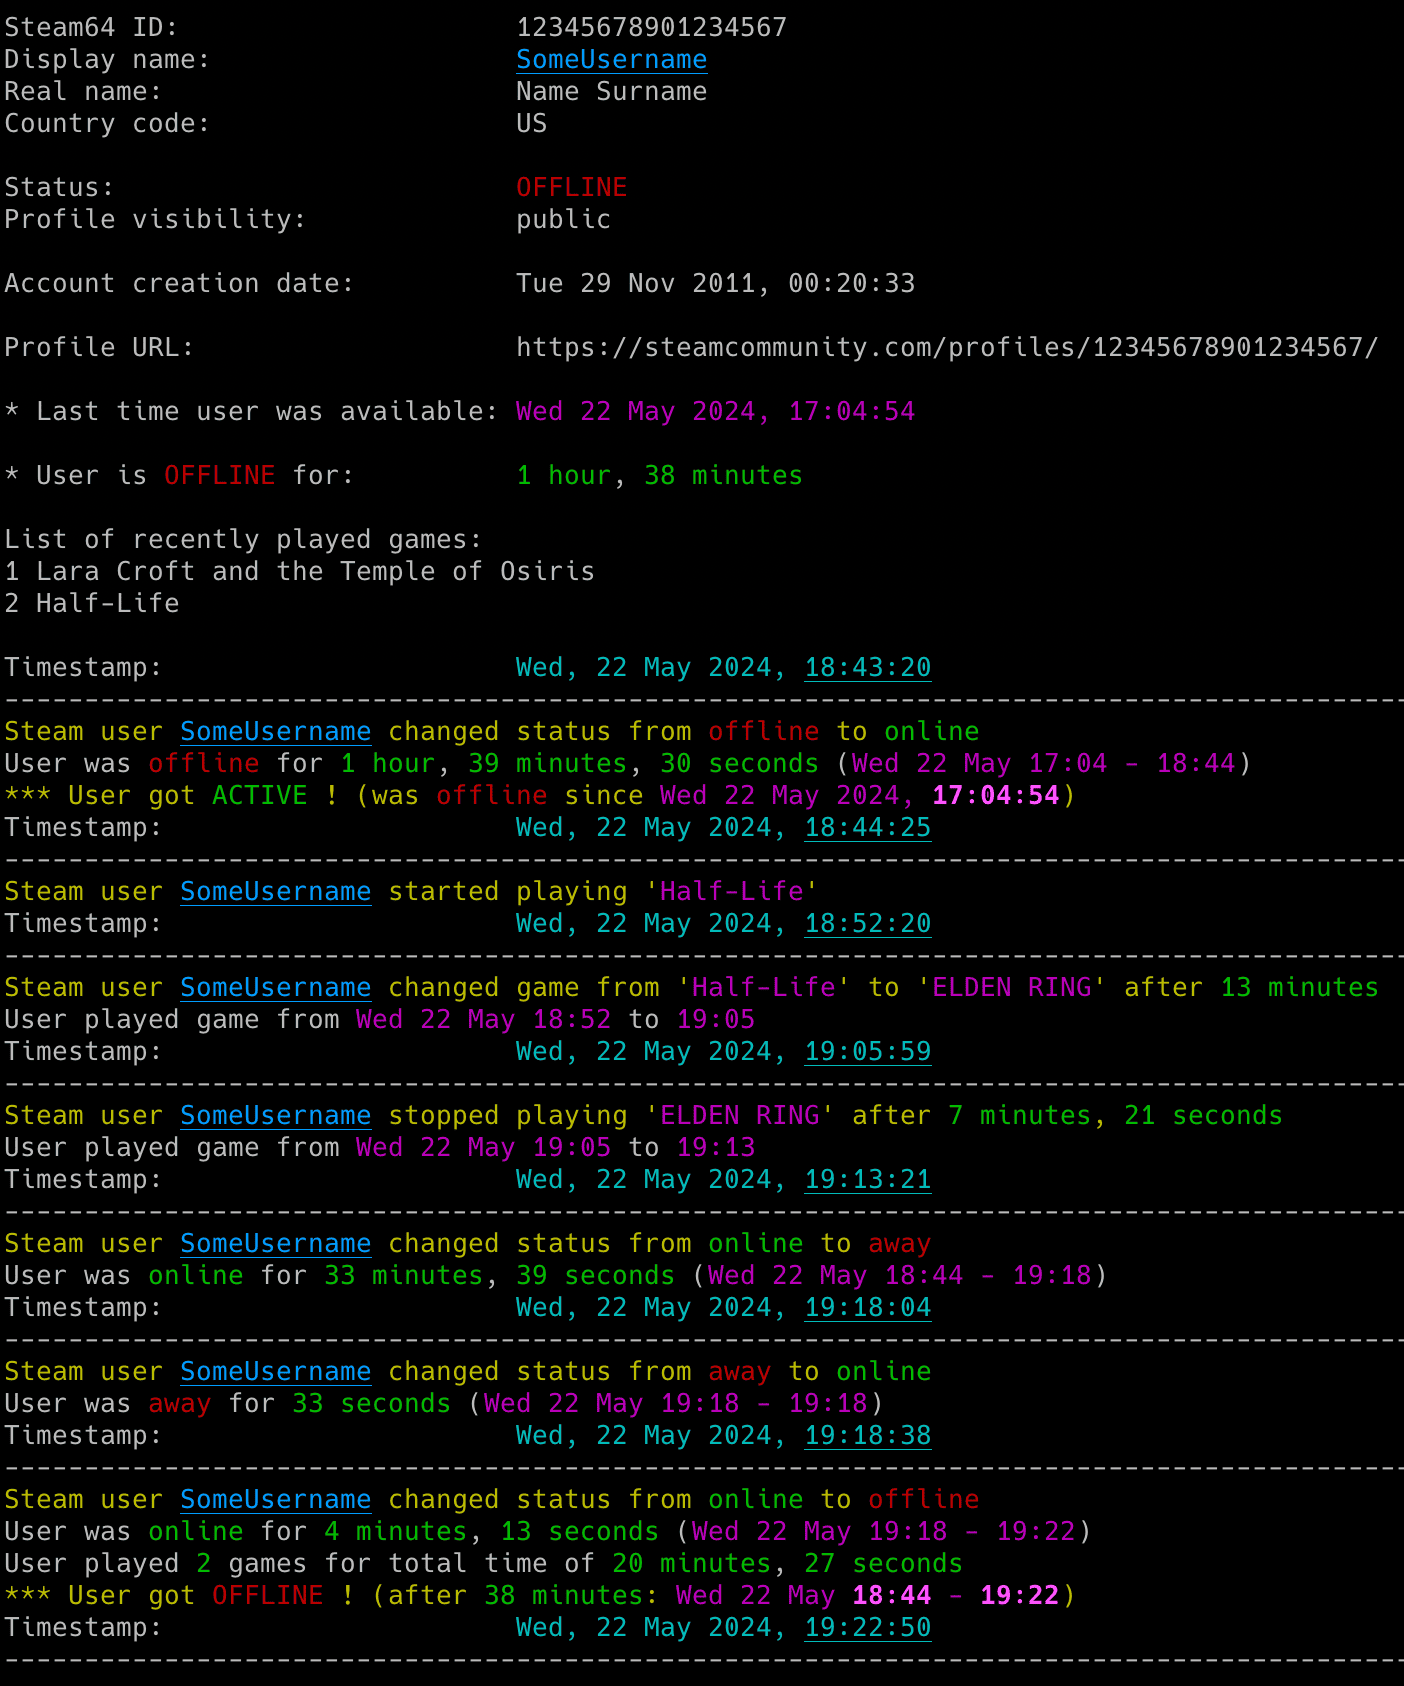The width and height of the screenshot is (1404, 1686).
Task: Click the country code value US
Action: (532, 124)
